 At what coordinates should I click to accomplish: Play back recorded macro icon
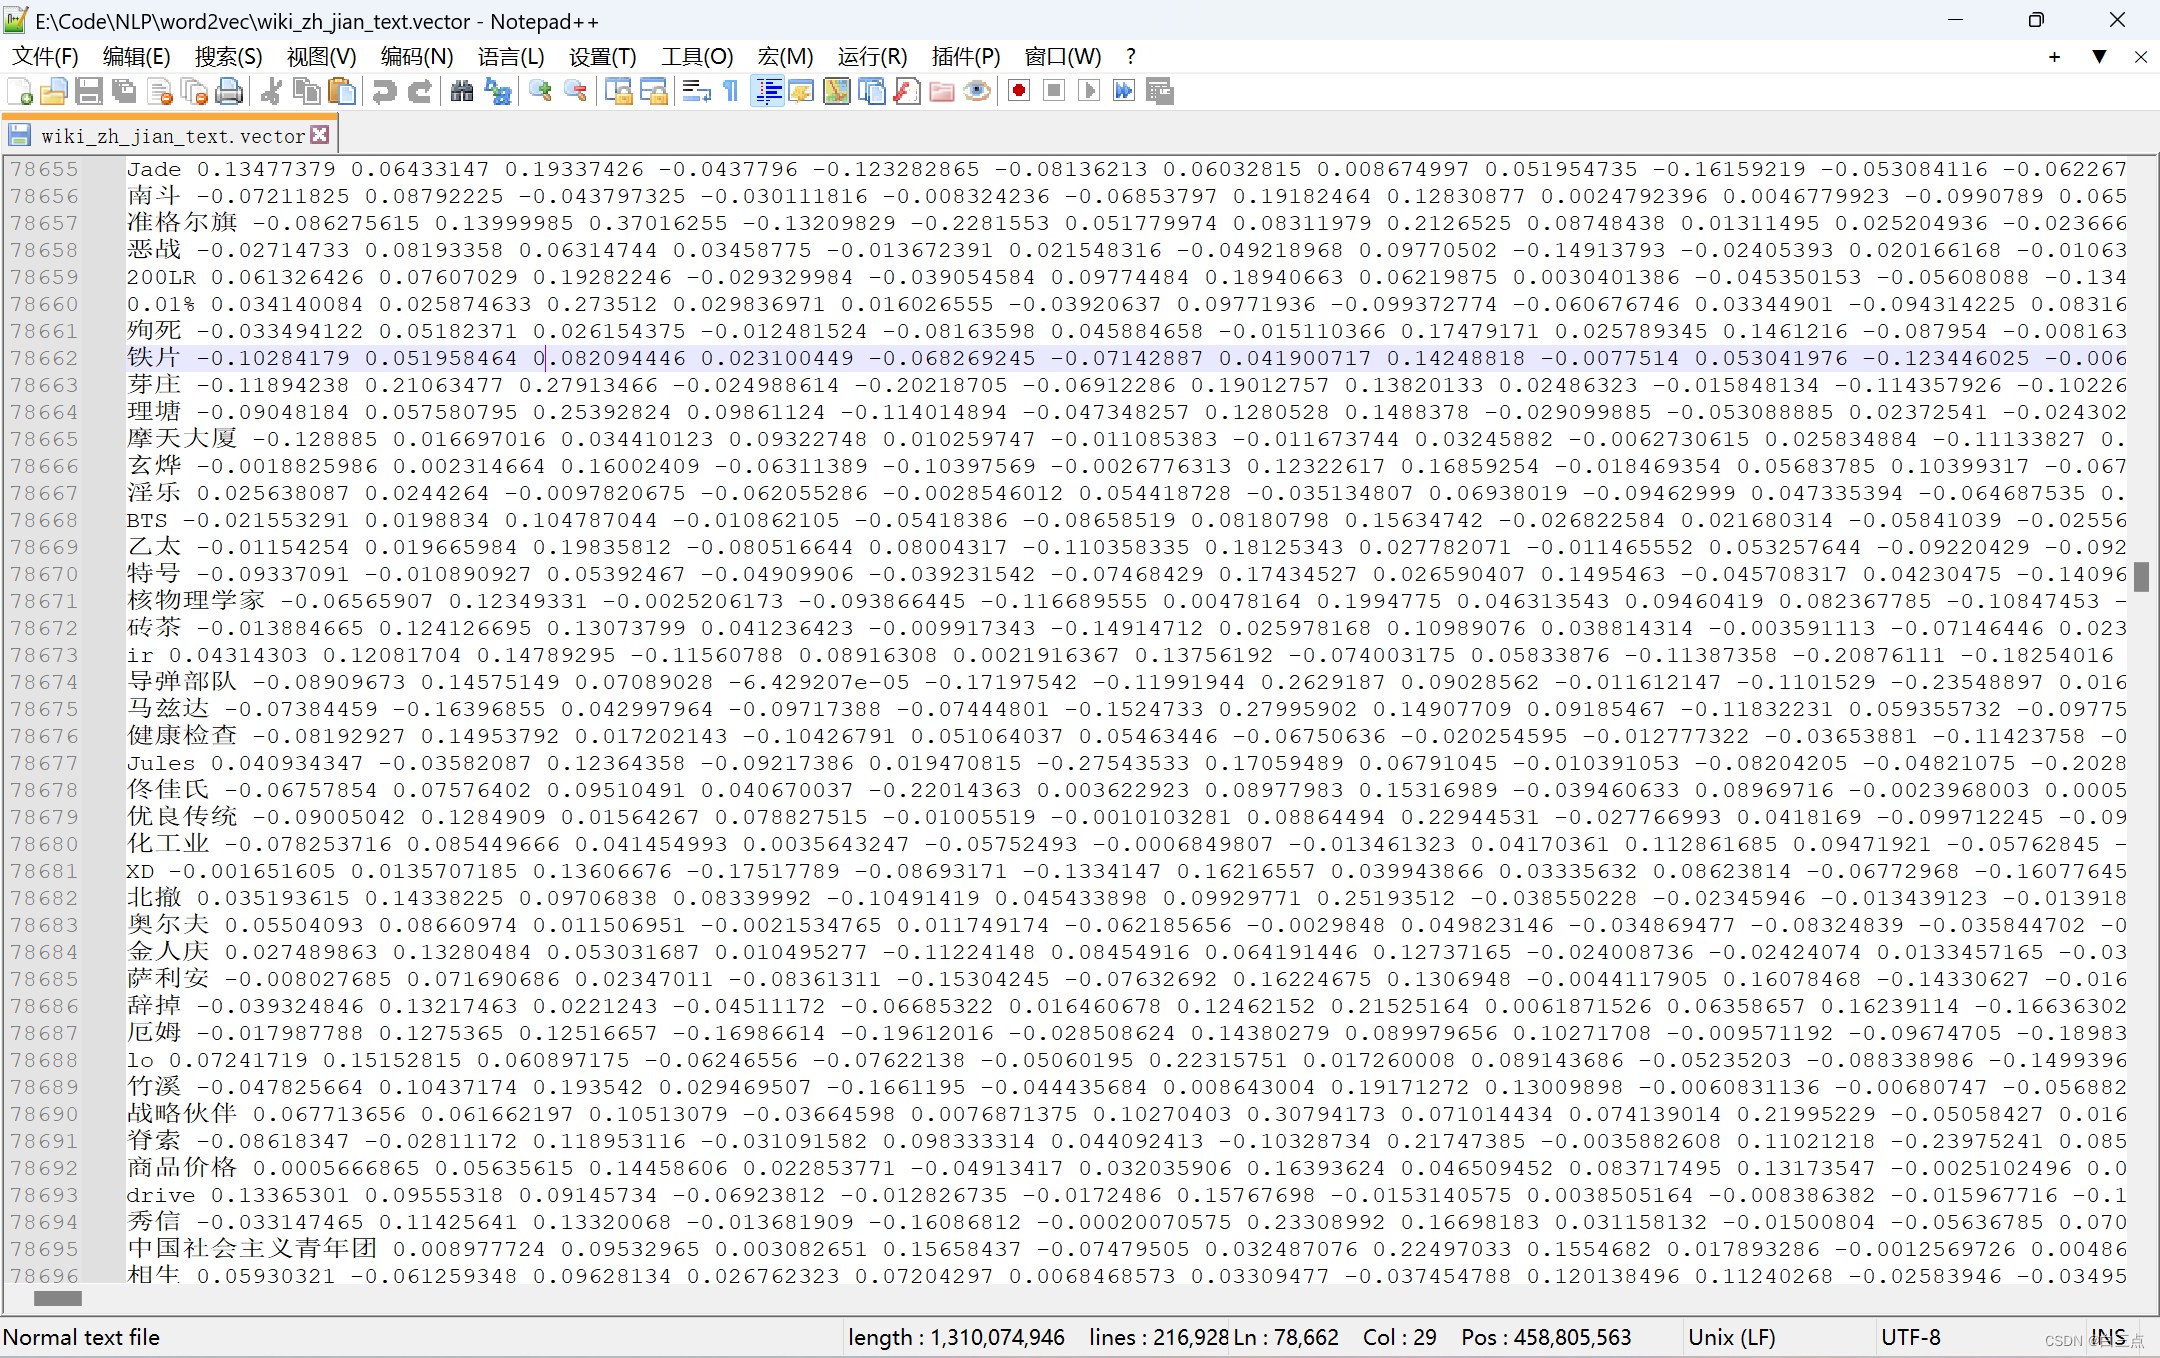[x=1089, y=92]
